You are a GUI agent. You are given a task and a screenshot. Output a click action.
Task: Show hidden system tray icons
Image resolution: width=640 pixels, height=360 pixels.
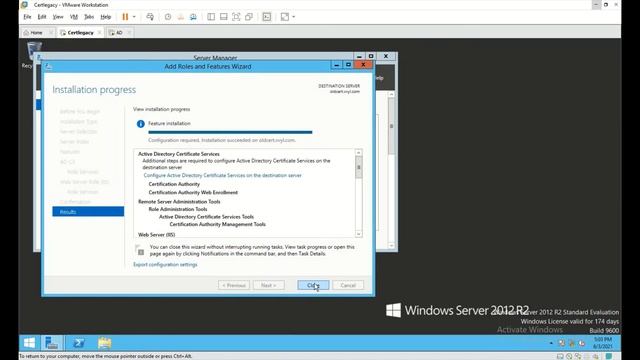point(551,343)
